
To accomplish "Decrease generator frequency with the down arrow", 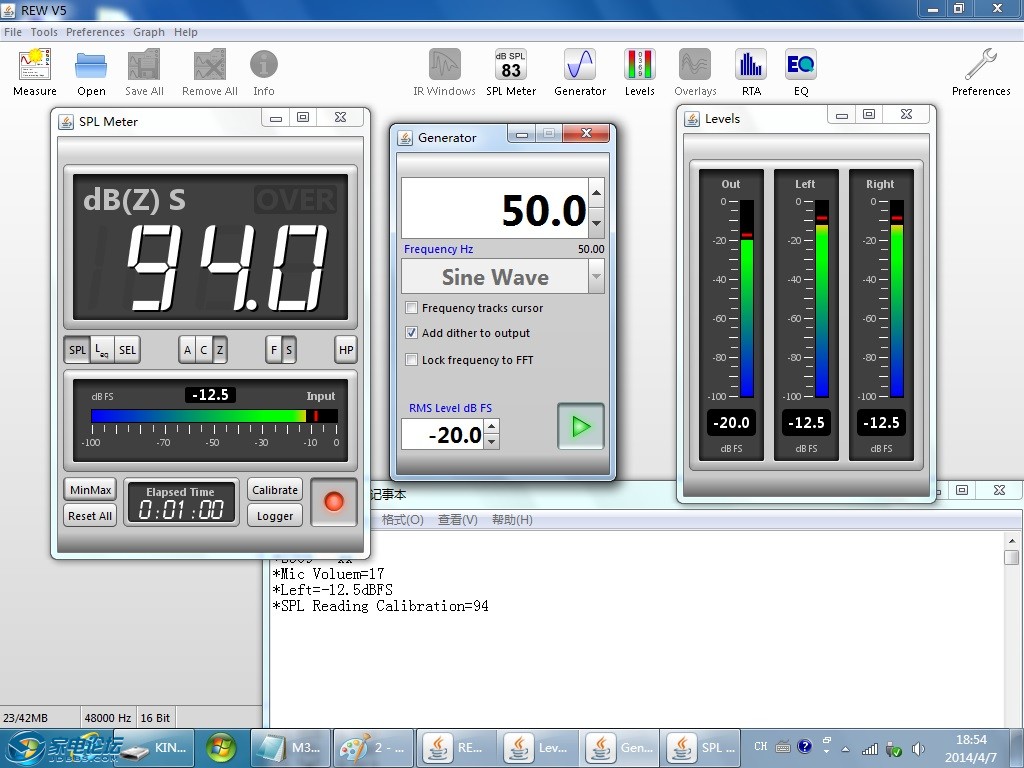I will pos(596,223).
